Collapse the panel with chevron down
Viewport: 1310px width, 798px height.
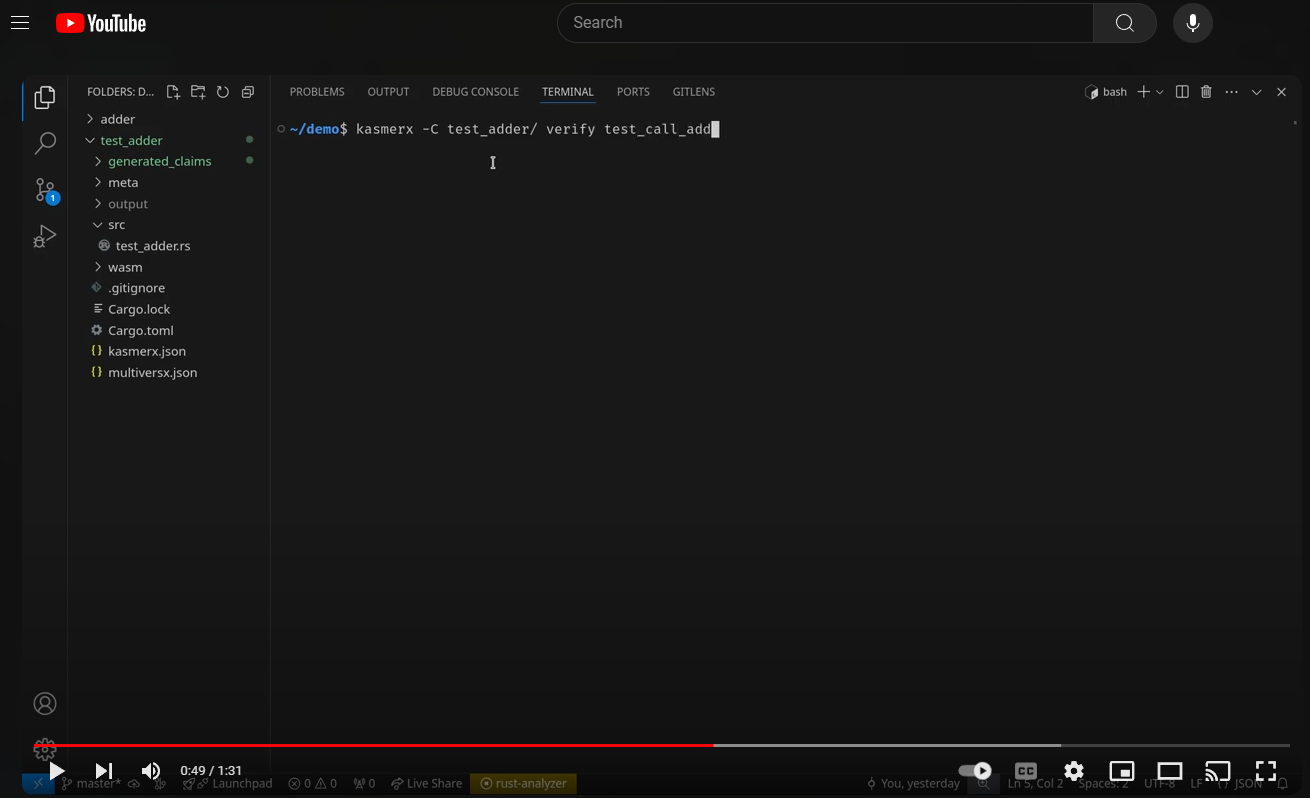coord(1257,92)
